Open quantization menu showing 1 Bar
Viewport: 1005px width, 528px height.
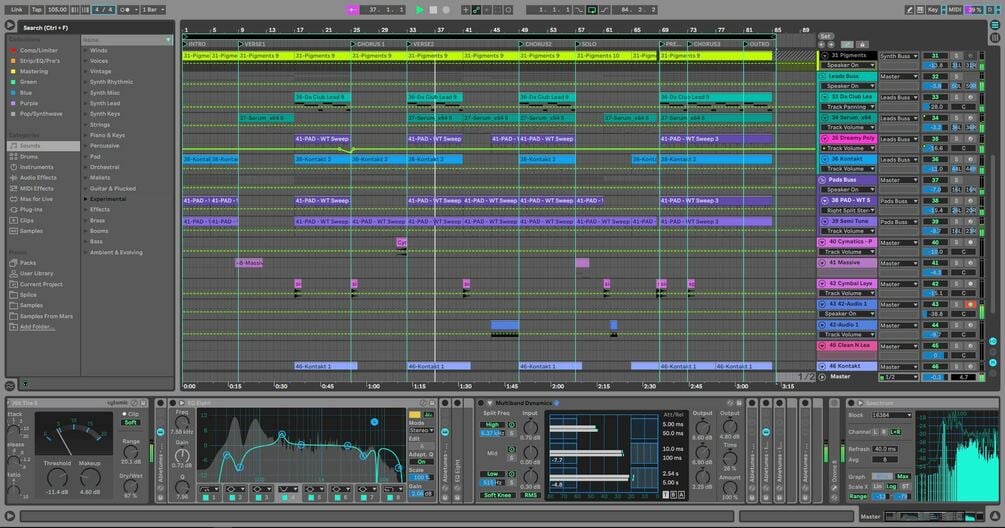click(153, 10)
